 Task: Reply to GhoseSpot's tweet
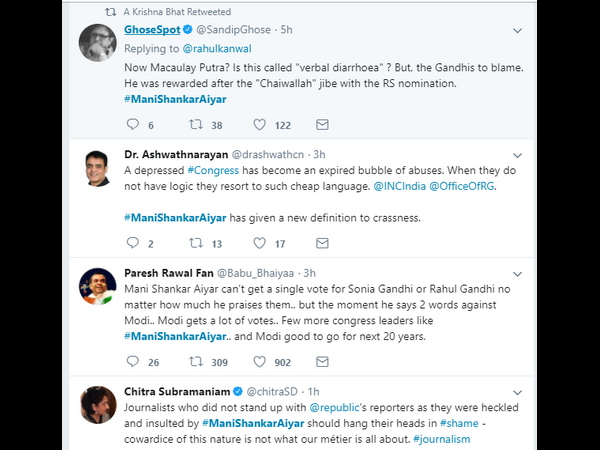[133, 125]
